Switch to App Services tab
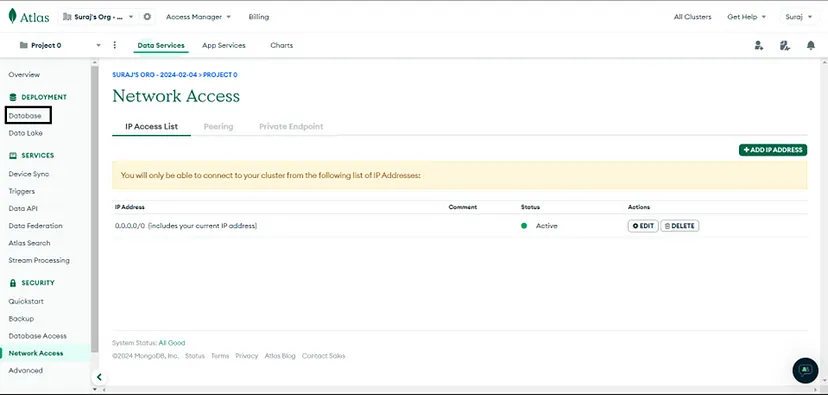 [224, 45]
